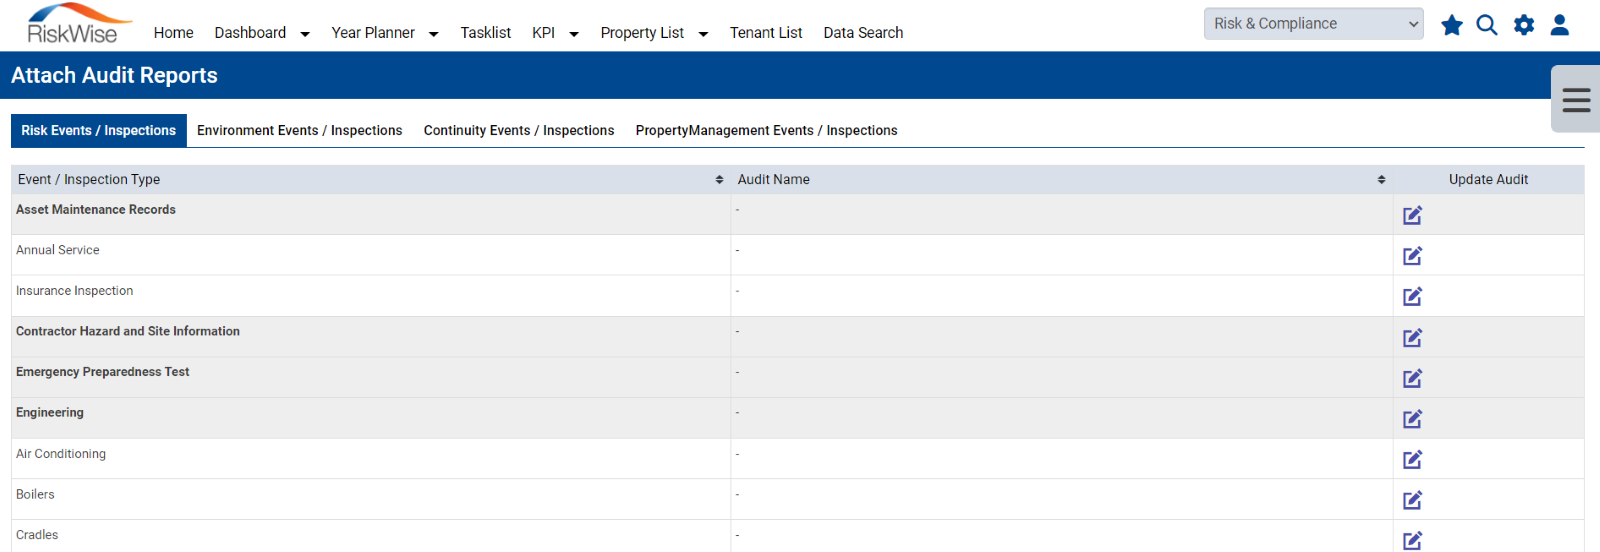The height and width of the screenshot is (552, 1600).
Task: Open the hamburger side menu
Action: click(x=1576, y=99)
